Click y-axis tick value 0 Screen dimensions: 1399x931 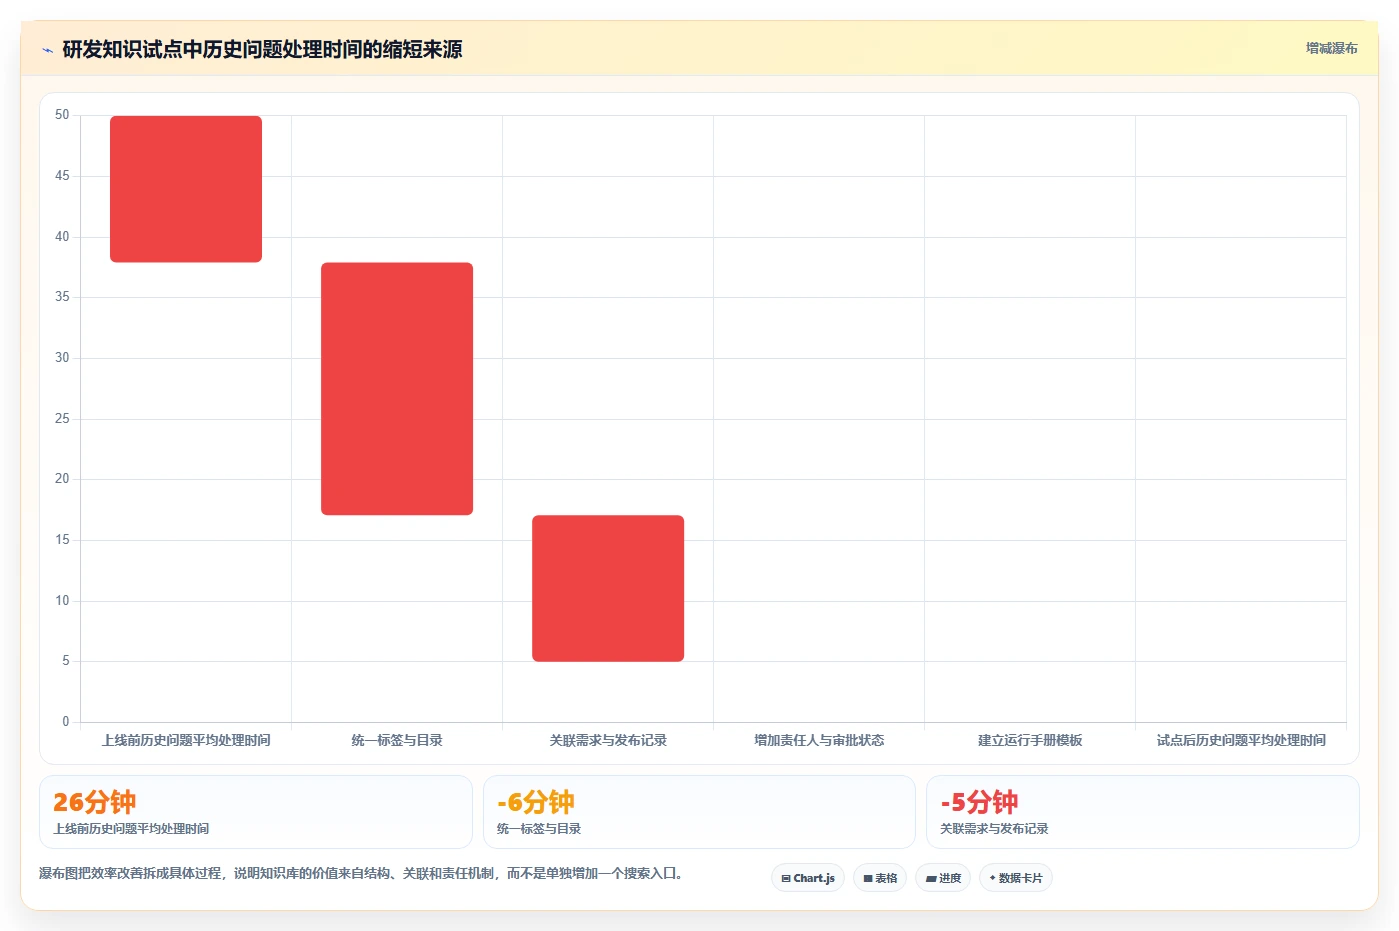pyautogui.click(x=66, y=721)
